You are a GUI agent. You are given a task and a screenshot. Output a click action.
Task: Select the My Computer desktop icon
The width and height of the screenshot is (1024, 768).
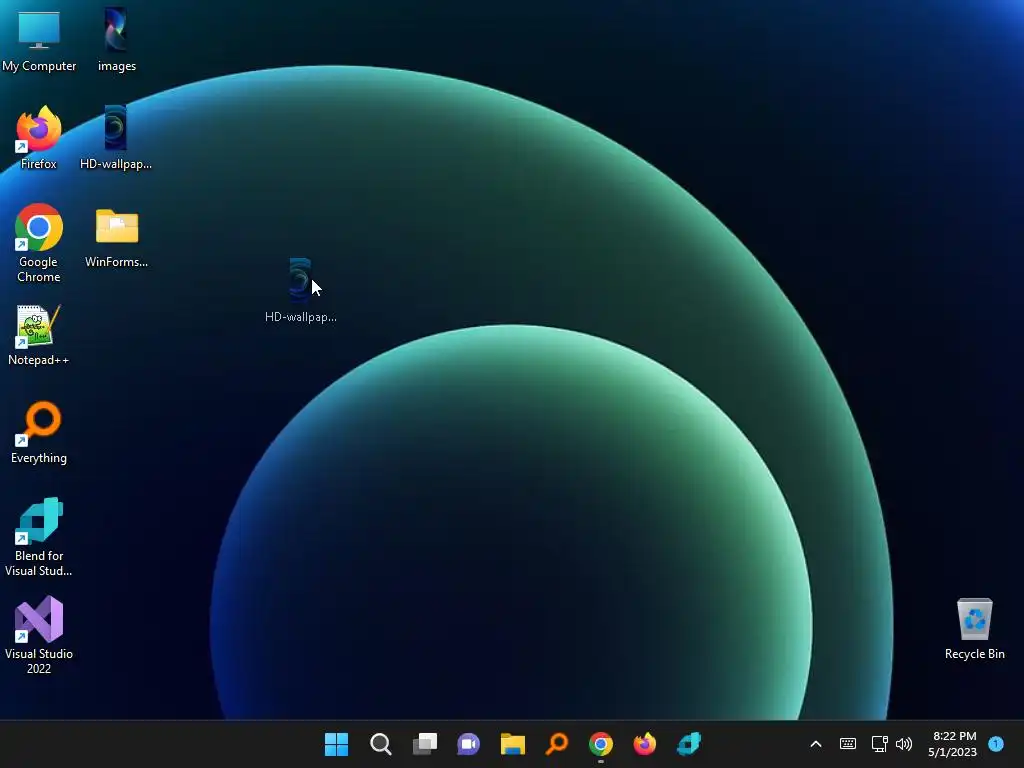pyautogui.click(x=39, y=40)
